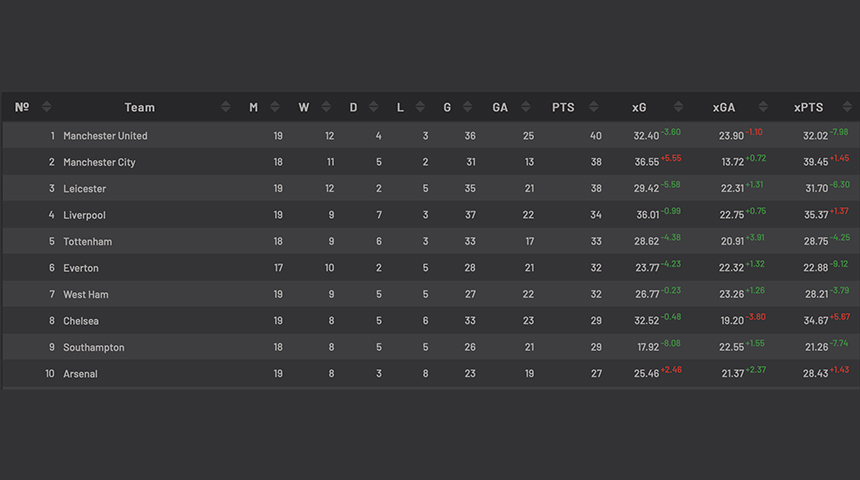Sort table by the № column arrows

coord(47,106)
